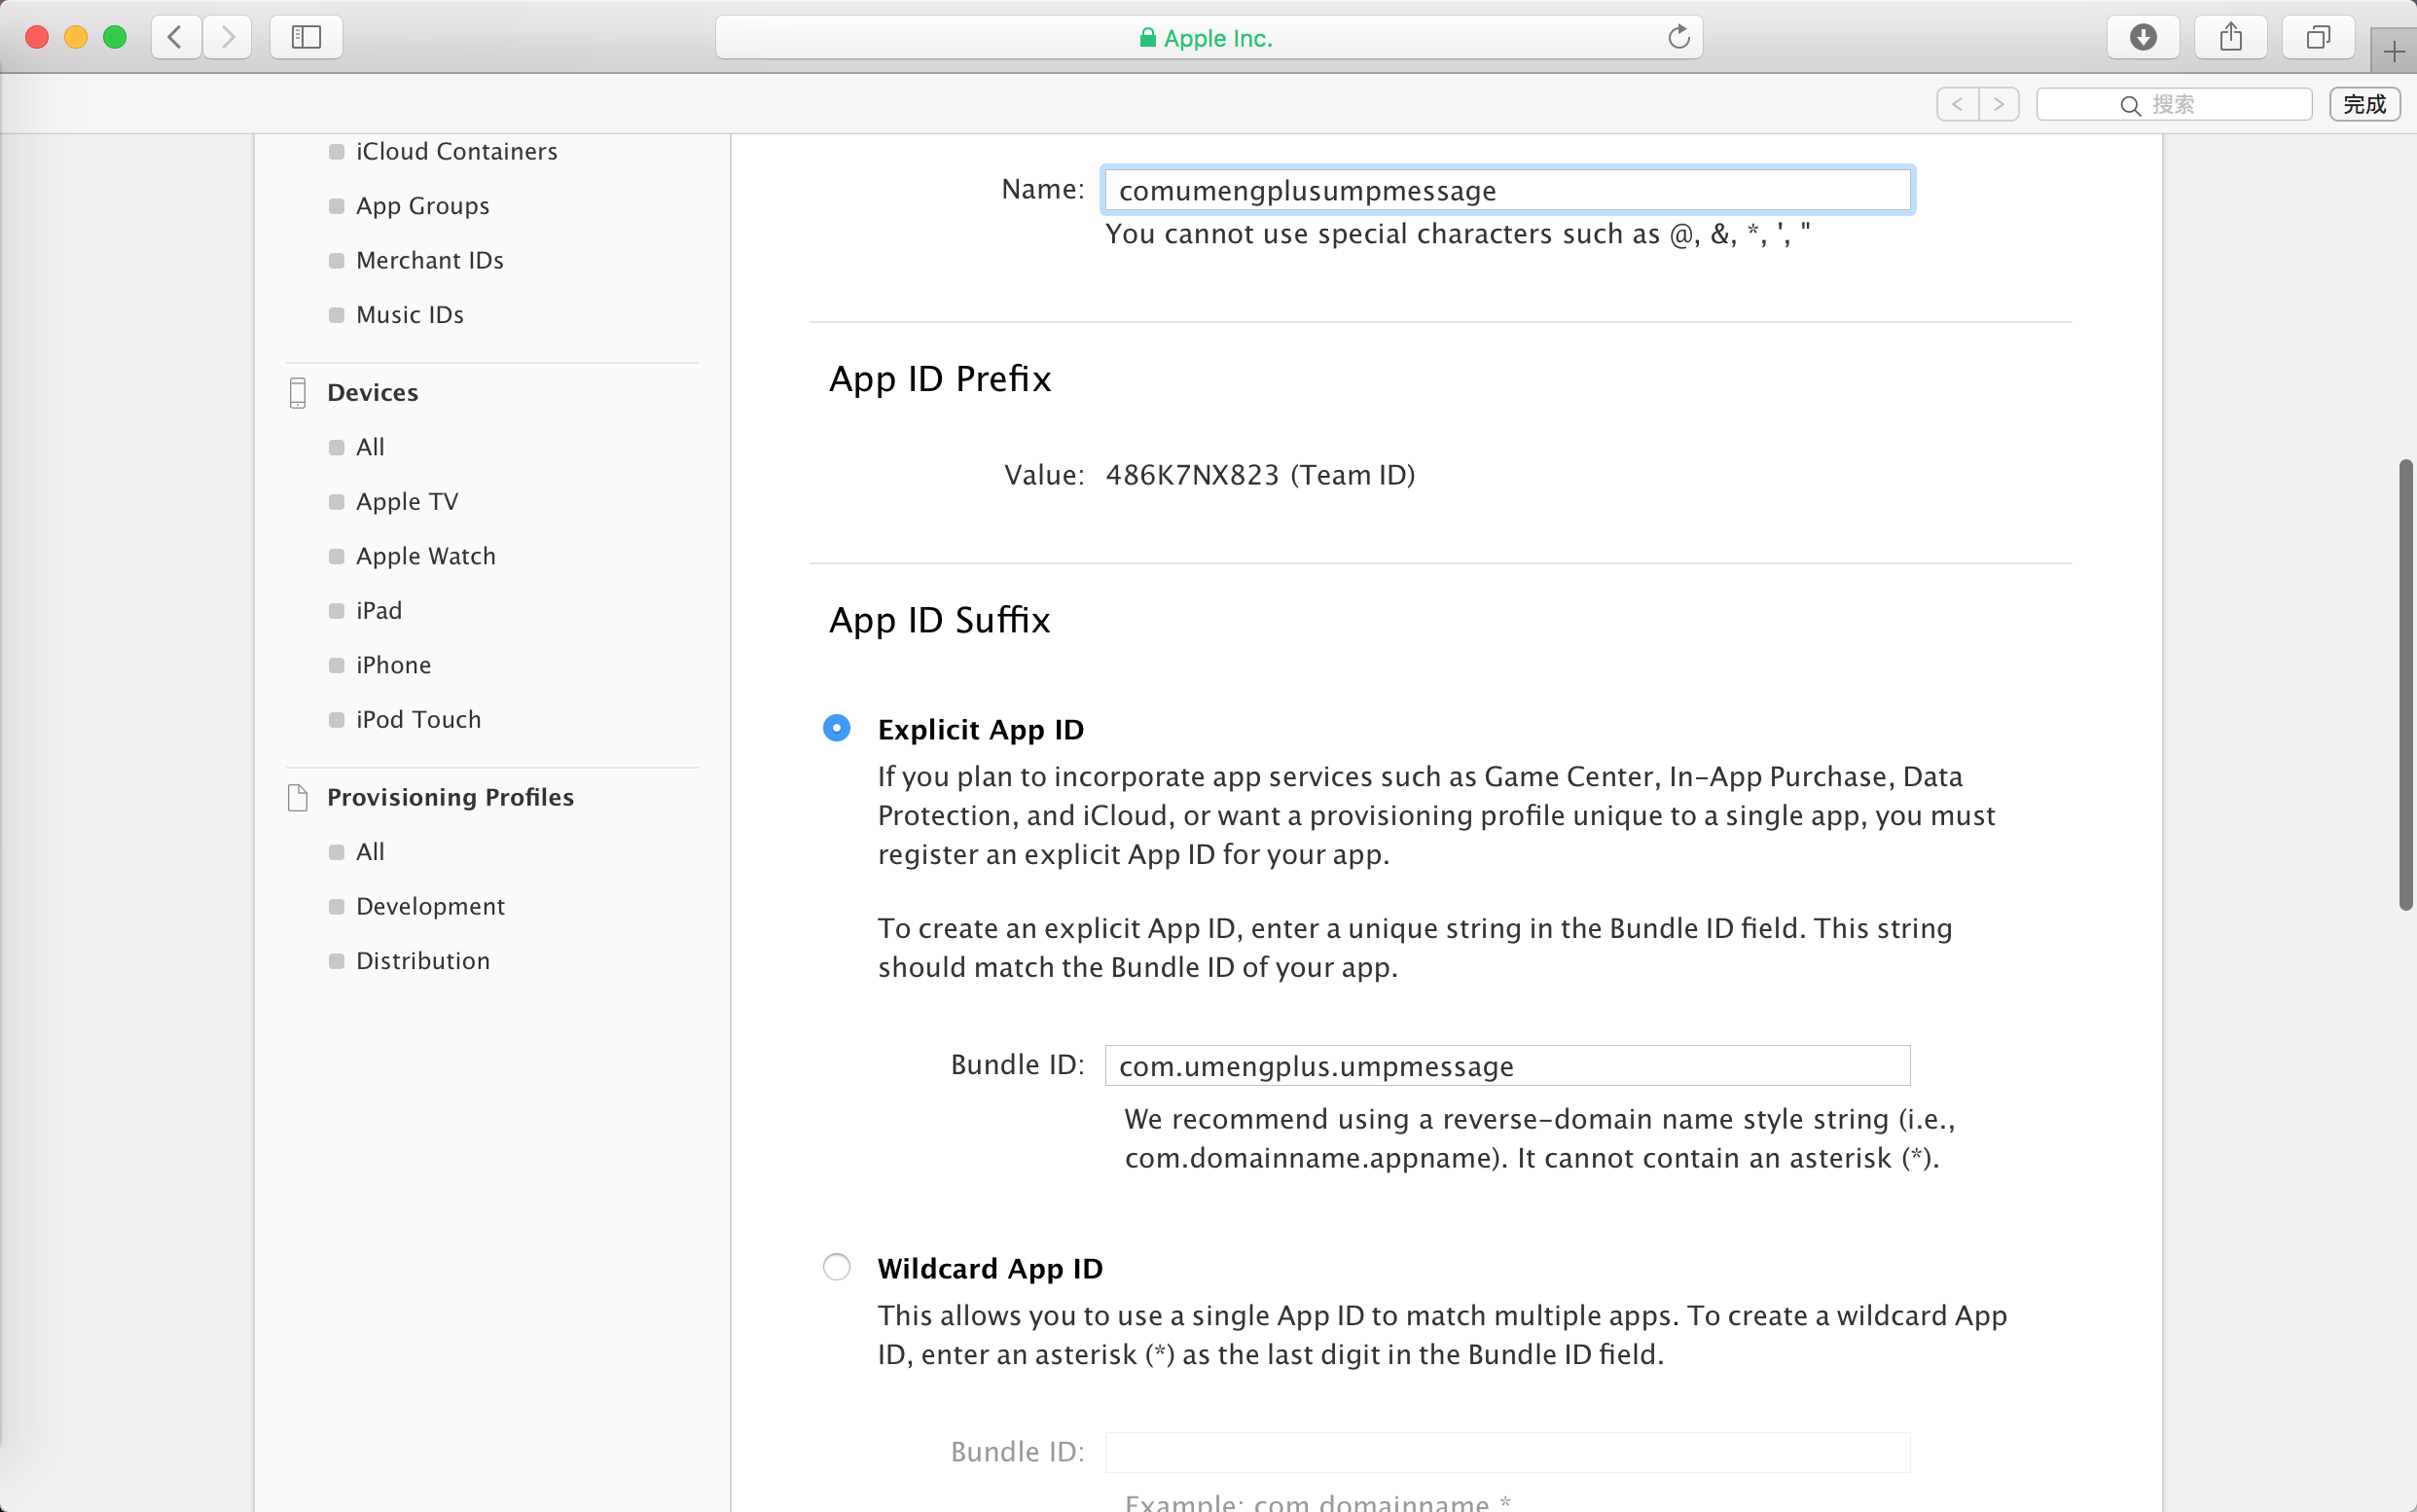2417x1512 pixels.
Task: Focus the 搜索 find-on-page field
Action: [x=2174, y=104]
